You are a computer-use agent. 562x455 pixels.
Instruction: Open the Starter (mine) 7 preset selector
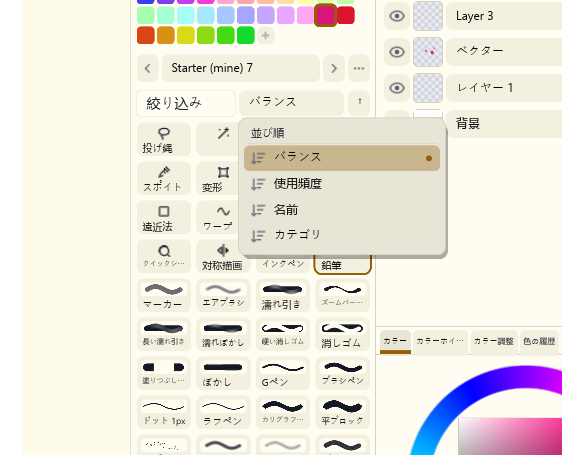click(x=240, y=68)
